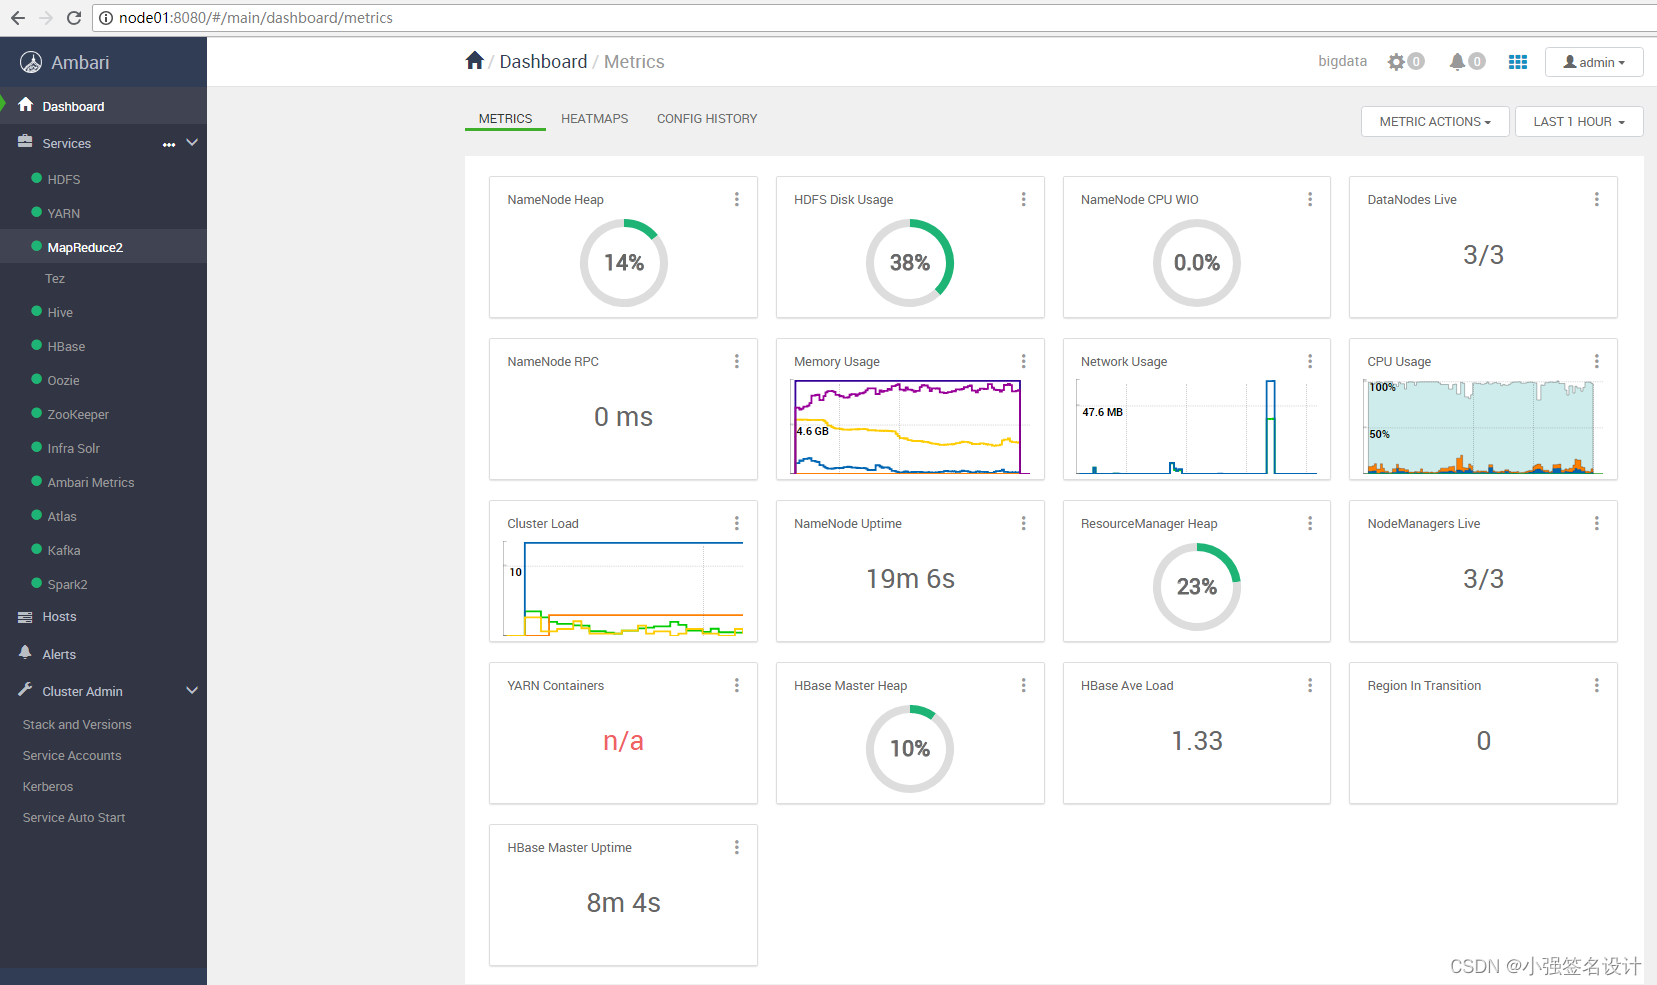This screenshot has width=1657, height=985.
Task: Open NameNode Heap widget options menu
Action: pyautogui.click(x=737, y=199)
